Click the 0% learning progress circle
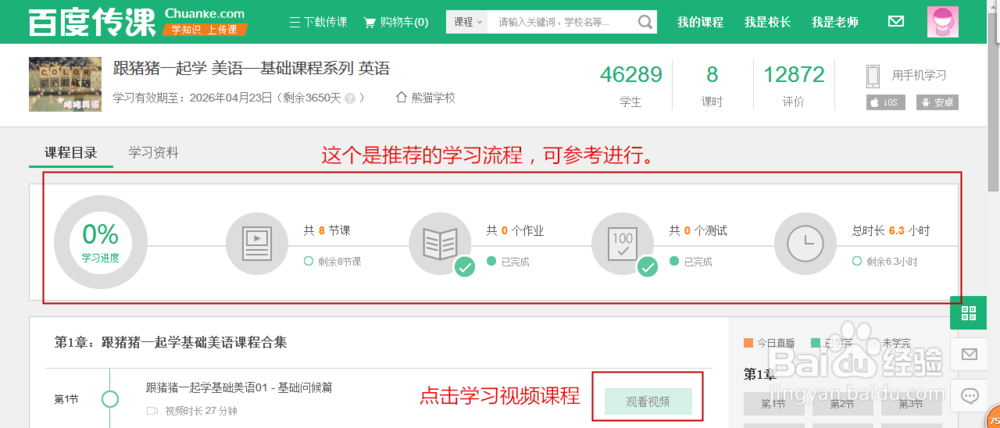The width and height of the screenshot is (1000, 428). pos(100,242)
